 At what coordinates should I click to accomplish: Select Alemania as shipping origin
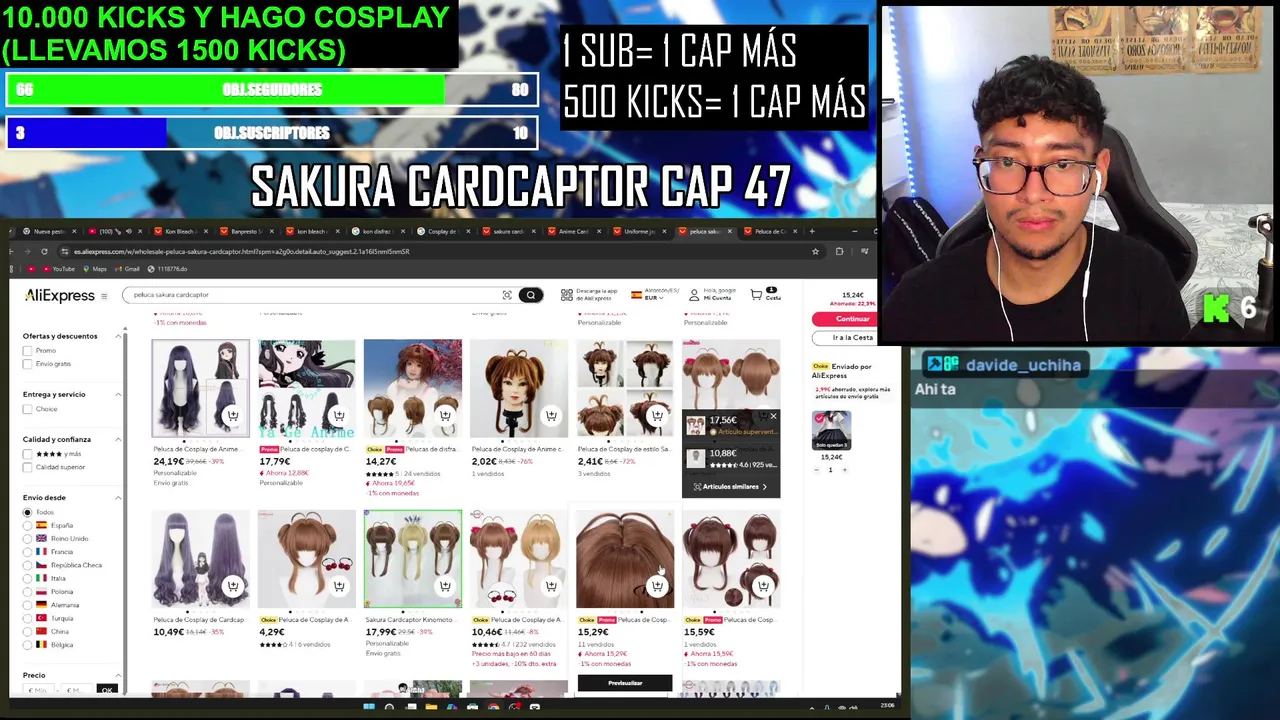[28, 605]
